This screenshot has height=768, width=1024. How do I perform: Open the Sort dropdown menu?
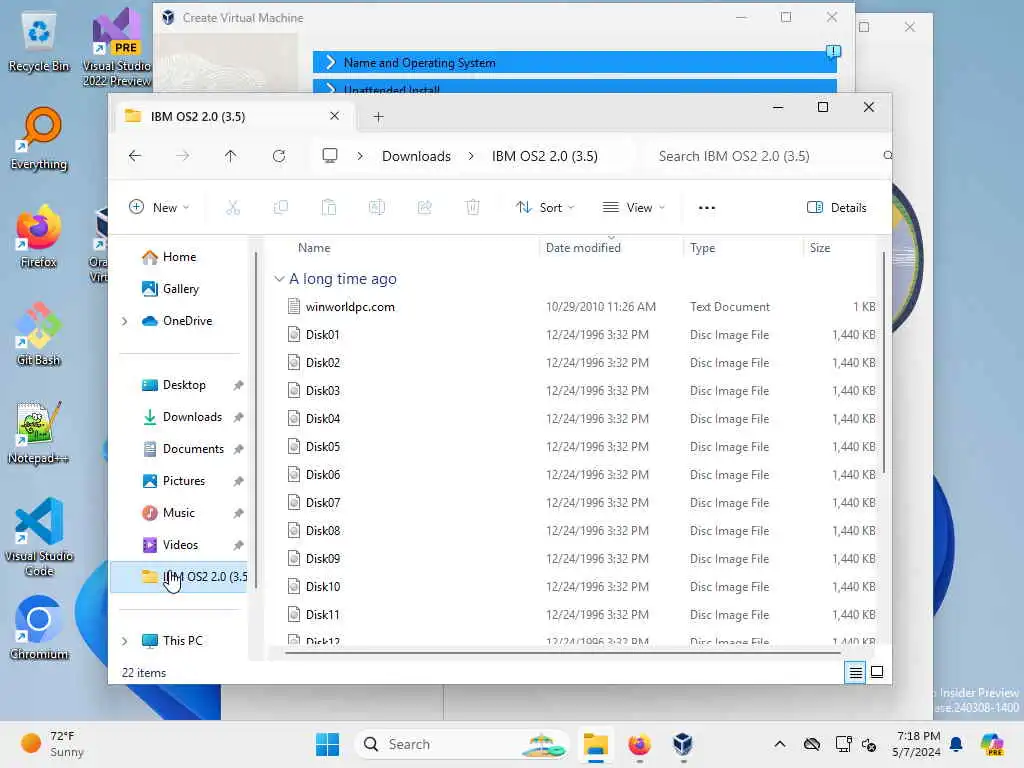(545, 208)
